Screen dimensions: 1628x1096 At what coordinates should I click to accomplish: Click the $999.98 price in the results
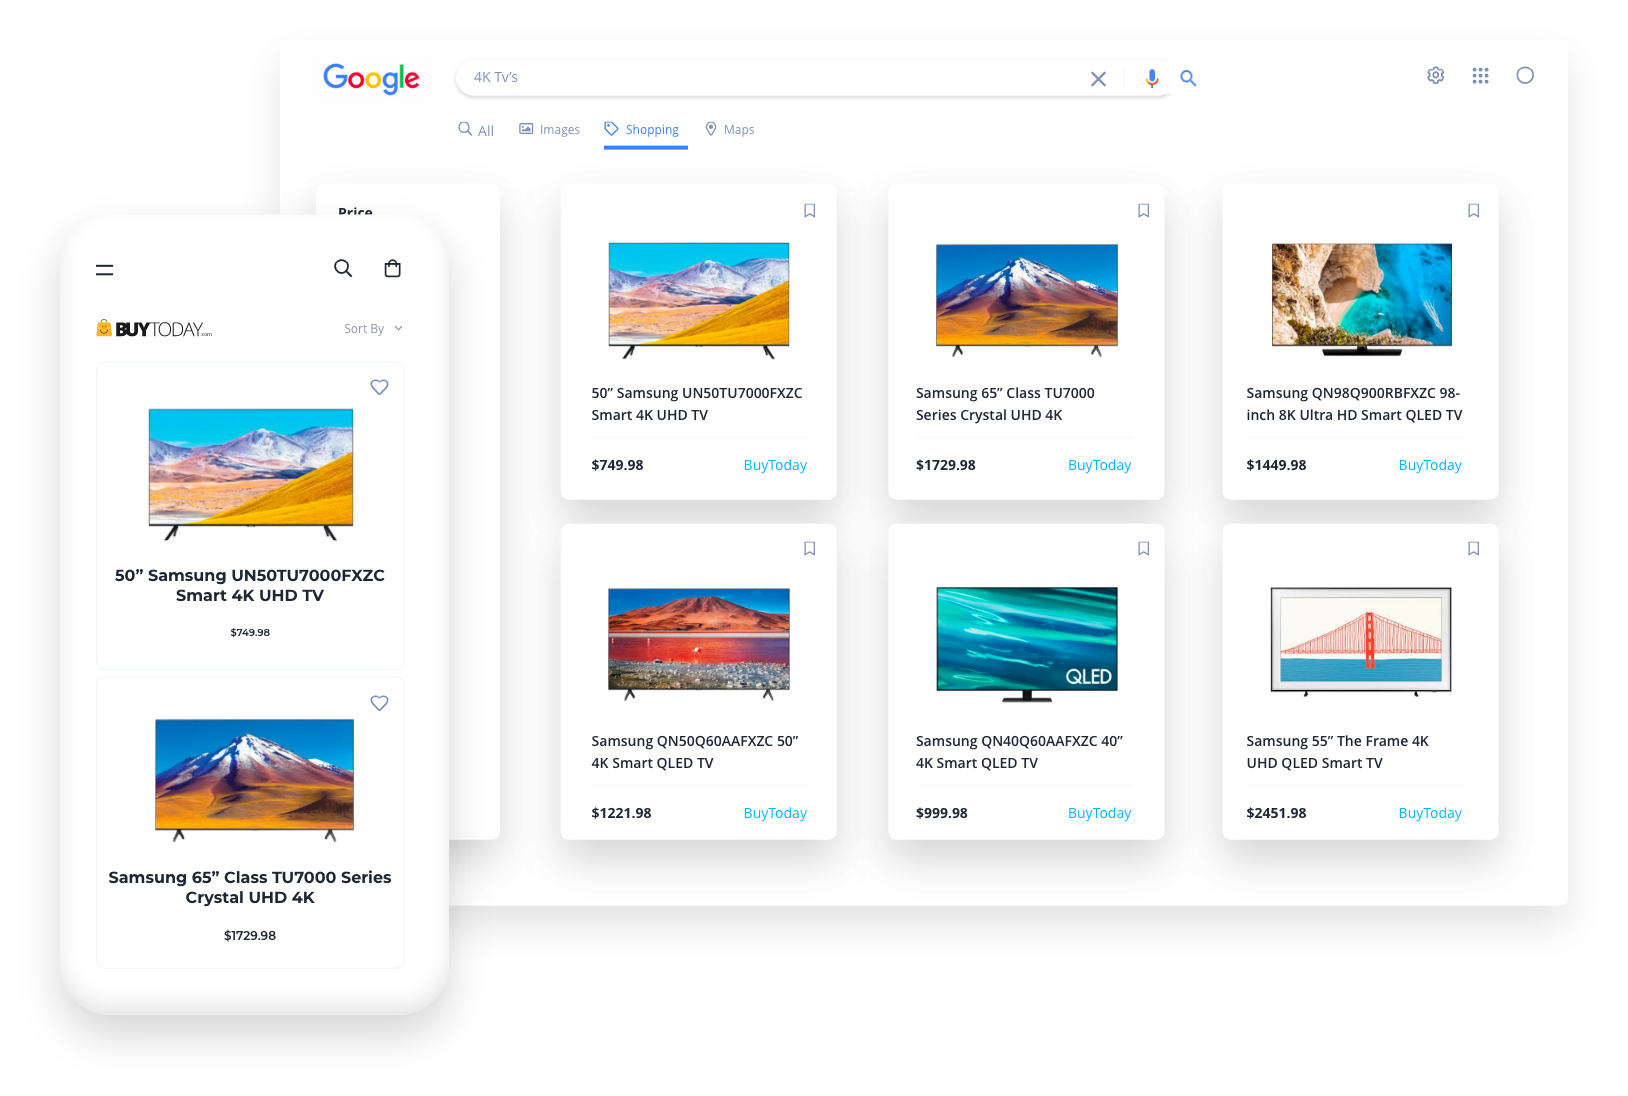pos(942,813)
